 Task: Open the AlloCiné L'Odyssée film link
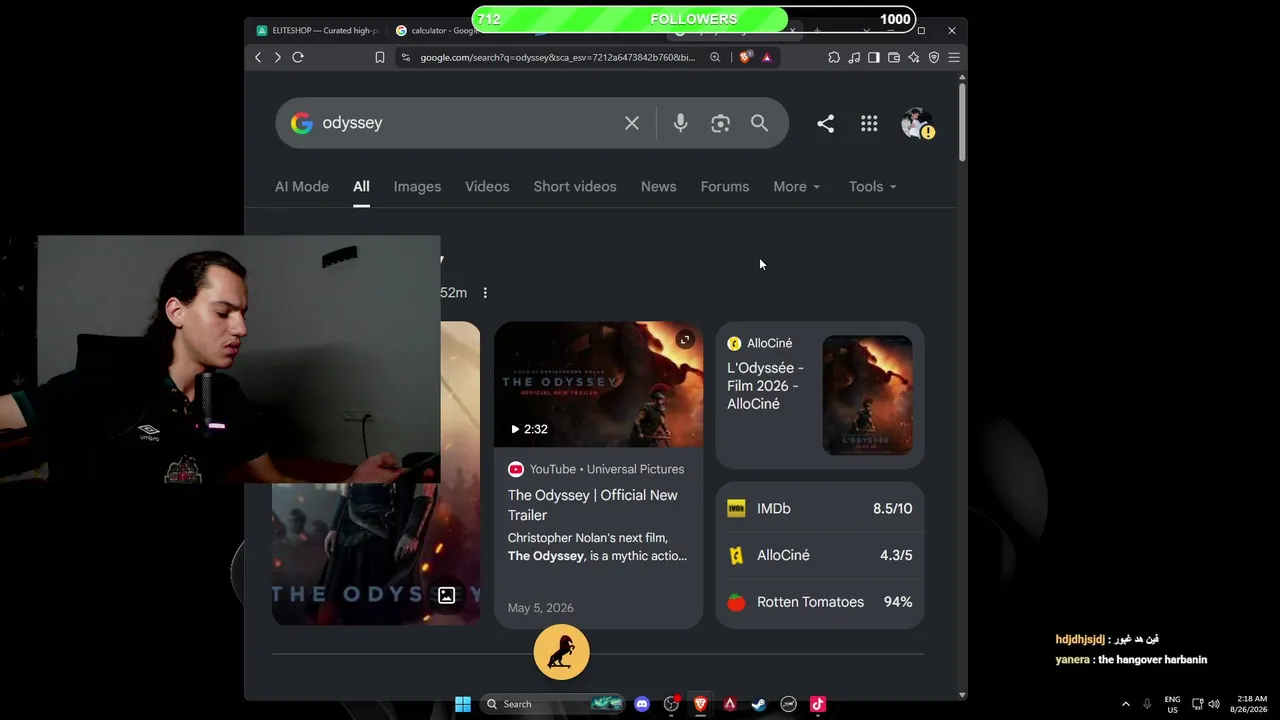click(765, 386)
